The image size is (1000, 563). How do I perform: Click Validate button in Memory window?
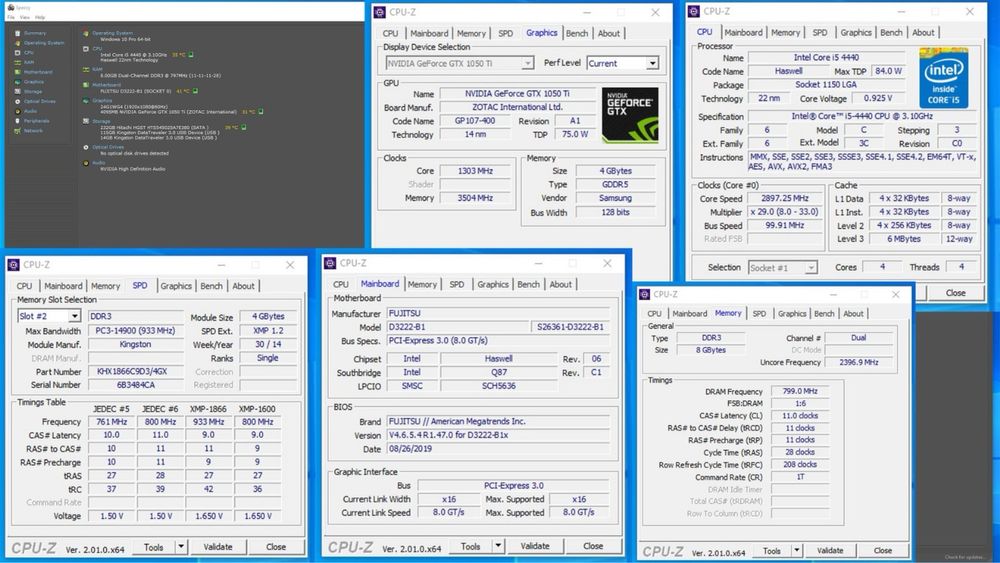(830, 550)
